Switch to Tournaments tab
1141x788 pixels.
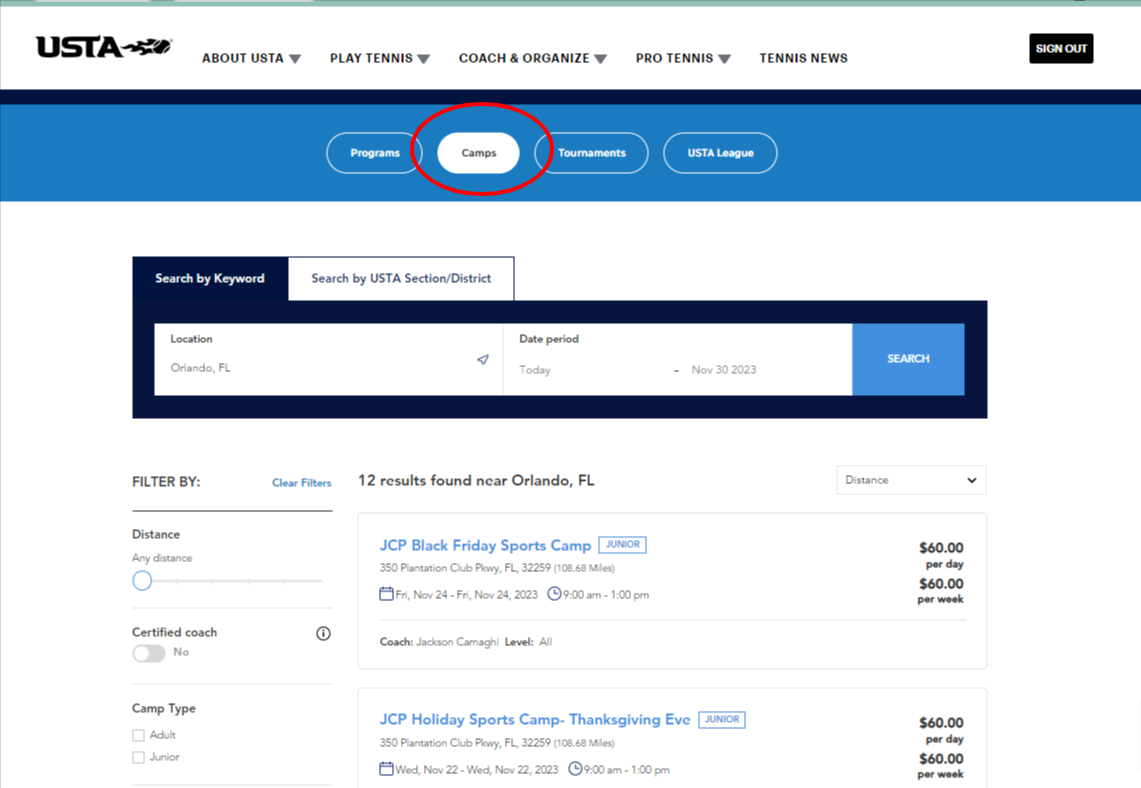pos(592,153)
